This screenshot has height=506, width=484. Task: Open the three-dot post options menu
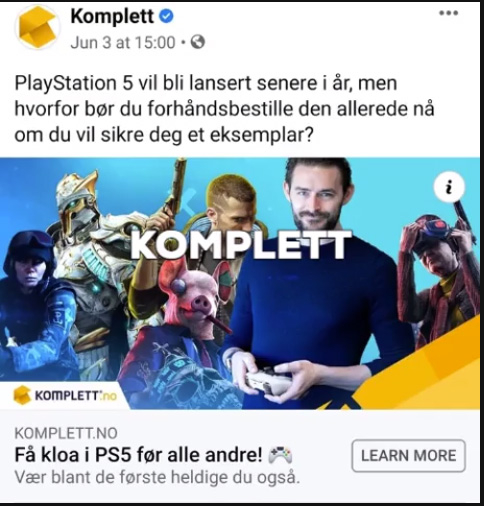point(448,13)
